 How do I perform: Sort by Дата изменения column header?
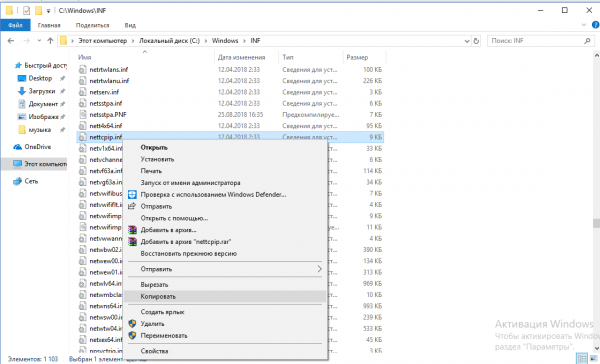[x=241, y=57]
